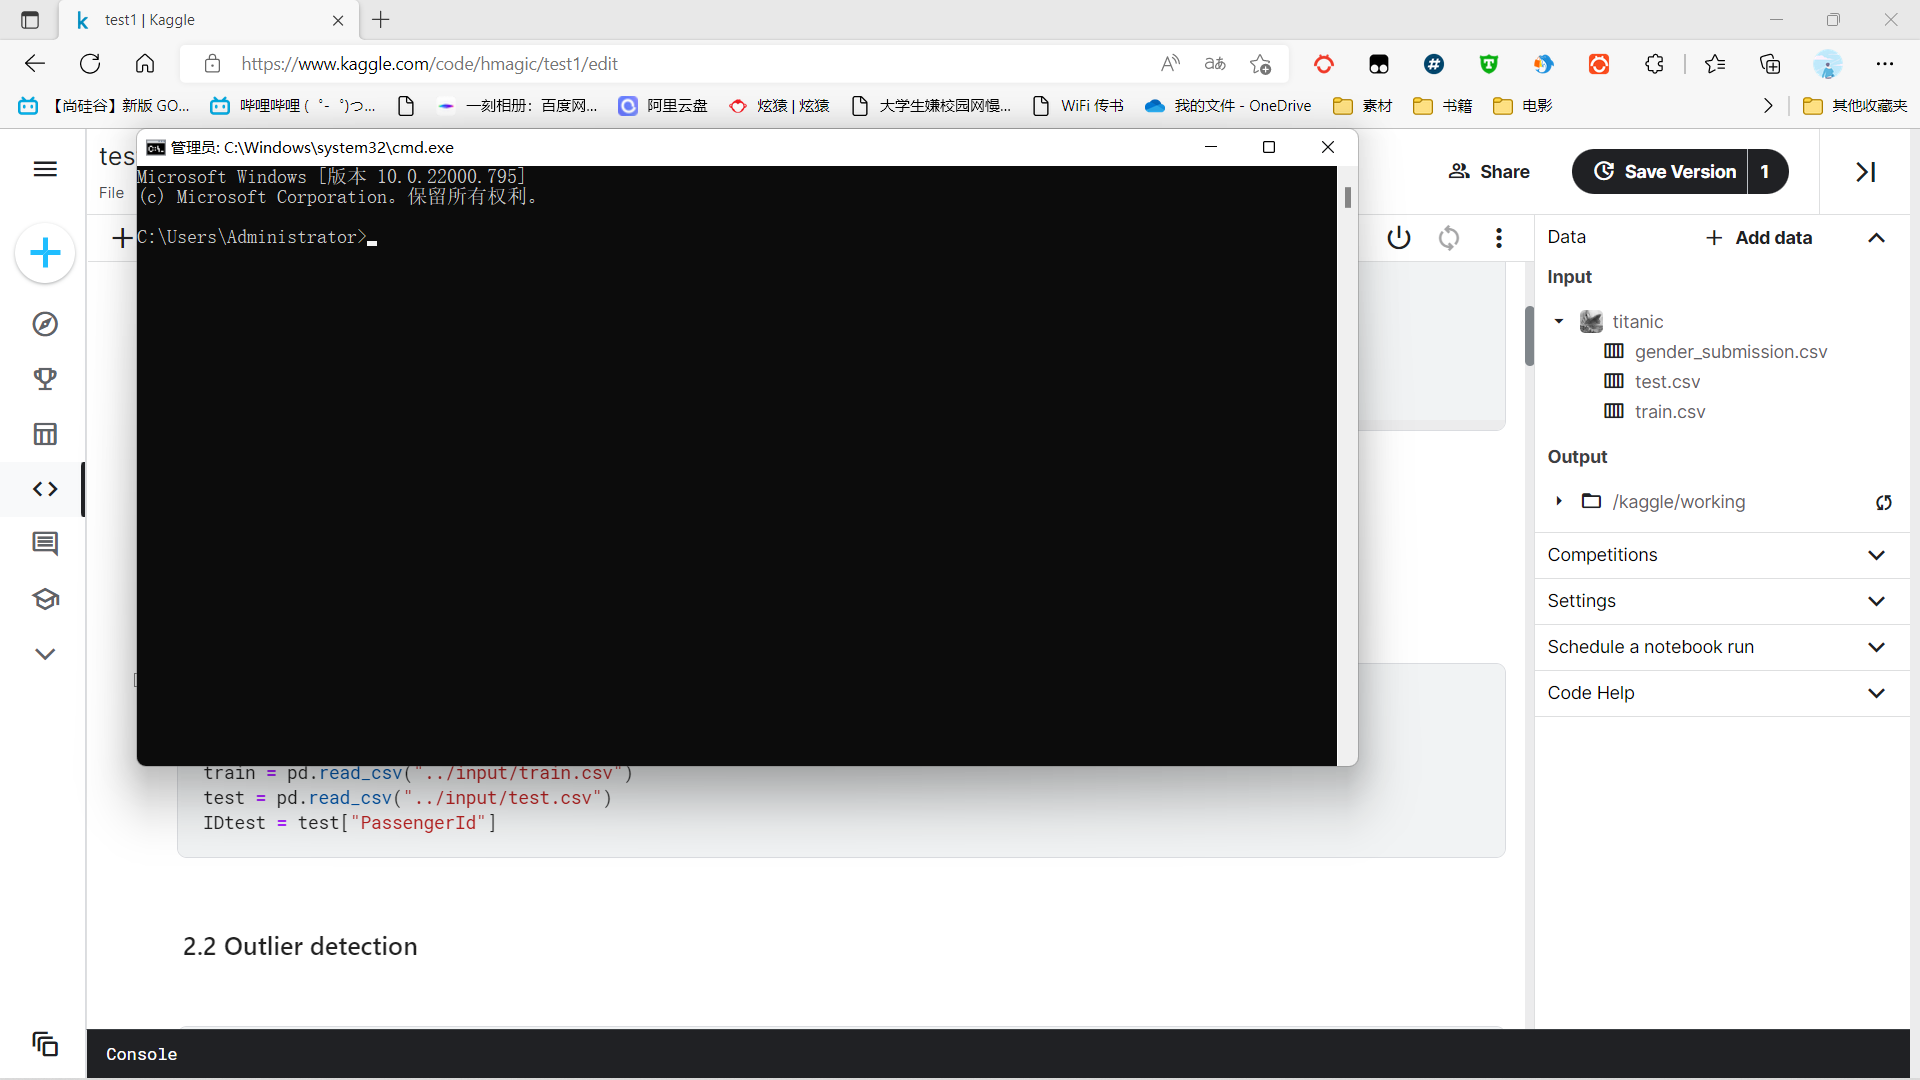Open the tab actions menu icon
This screenshot has height=1080, width=1920.
point(30,20)
